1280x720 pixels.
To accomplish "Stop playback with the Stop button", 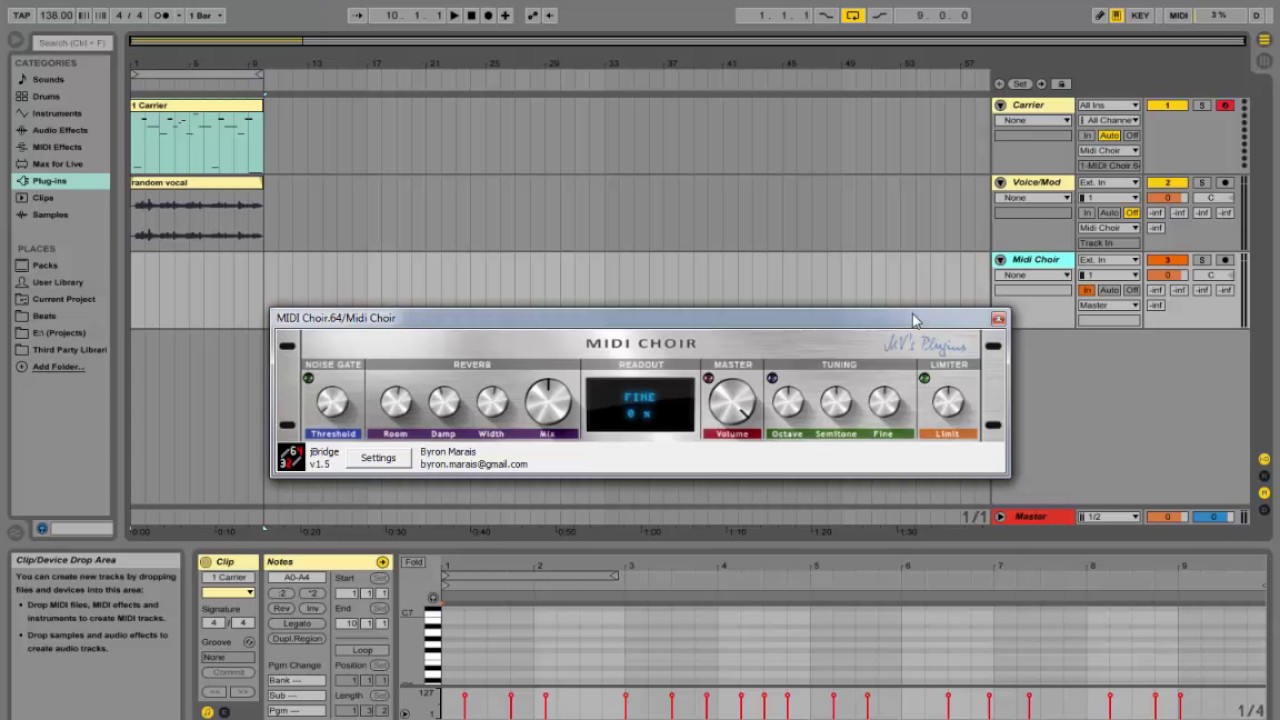I will pyautogui.click(x=470, y=15).
